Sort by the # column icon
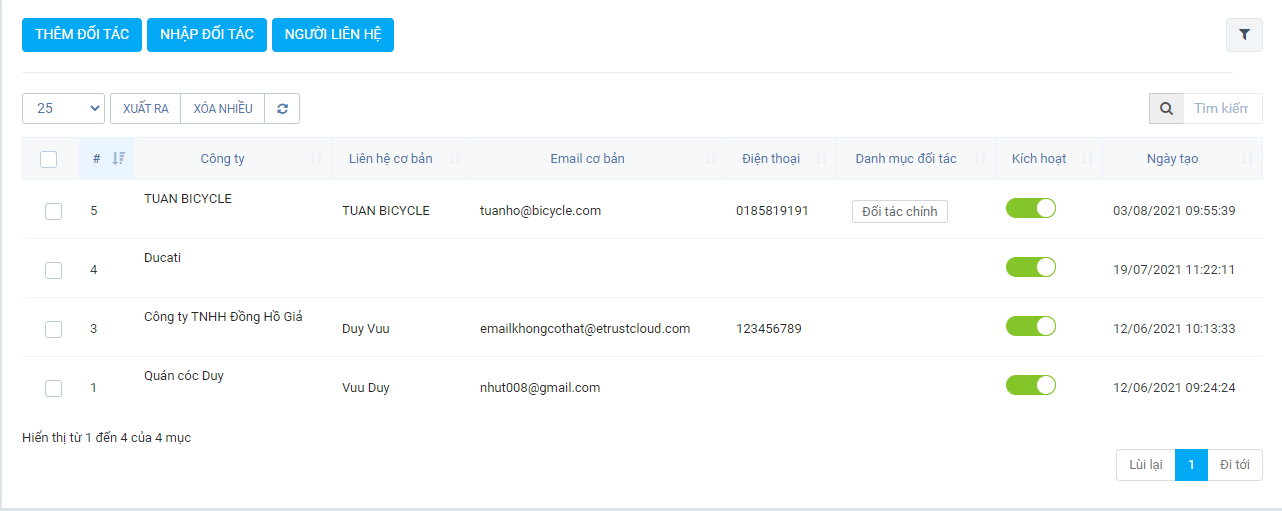1282x511 pixels. click(x=118, y=159)
